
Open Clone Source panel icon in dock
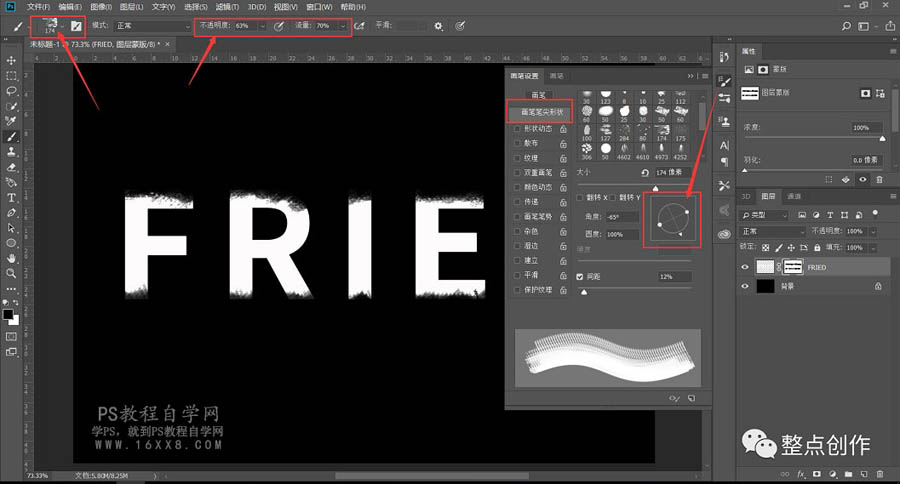724,121
